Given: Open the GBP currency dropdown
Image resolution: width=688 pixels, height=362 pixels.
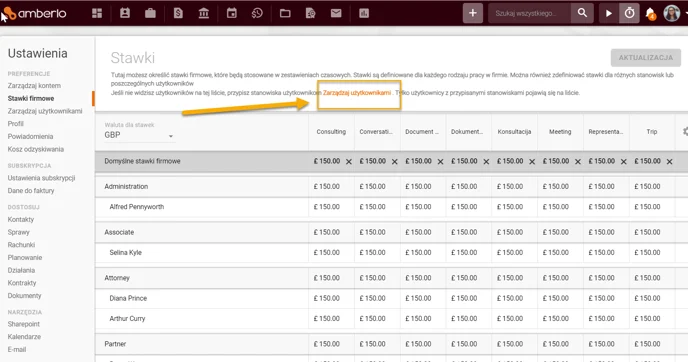Looking at the screenshot, I should pyautogui.click(x=139, y=135).
